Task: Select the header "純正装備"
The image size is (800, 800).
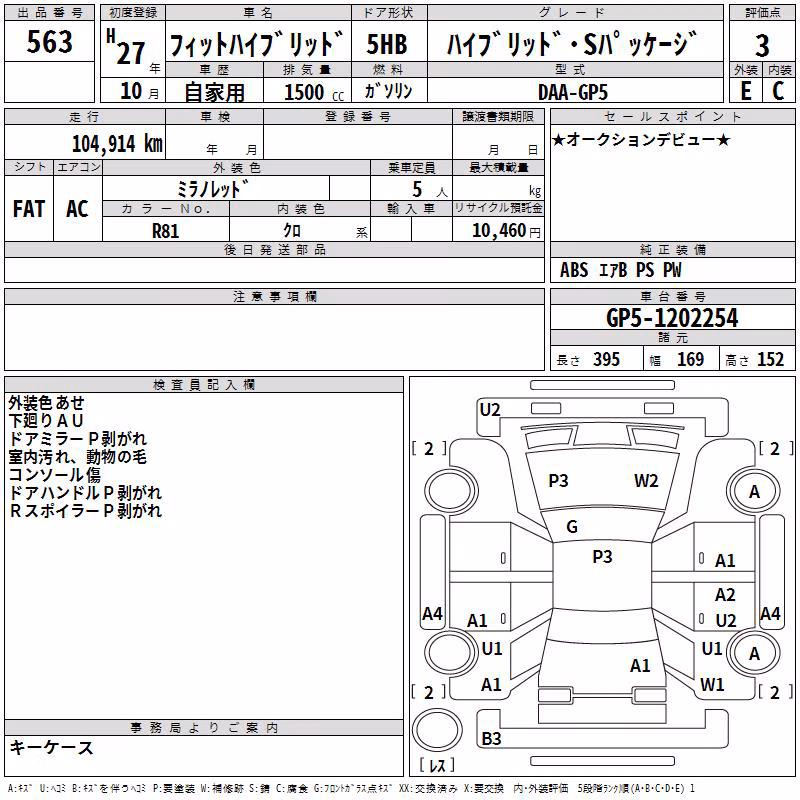Action: pos(672,249)
